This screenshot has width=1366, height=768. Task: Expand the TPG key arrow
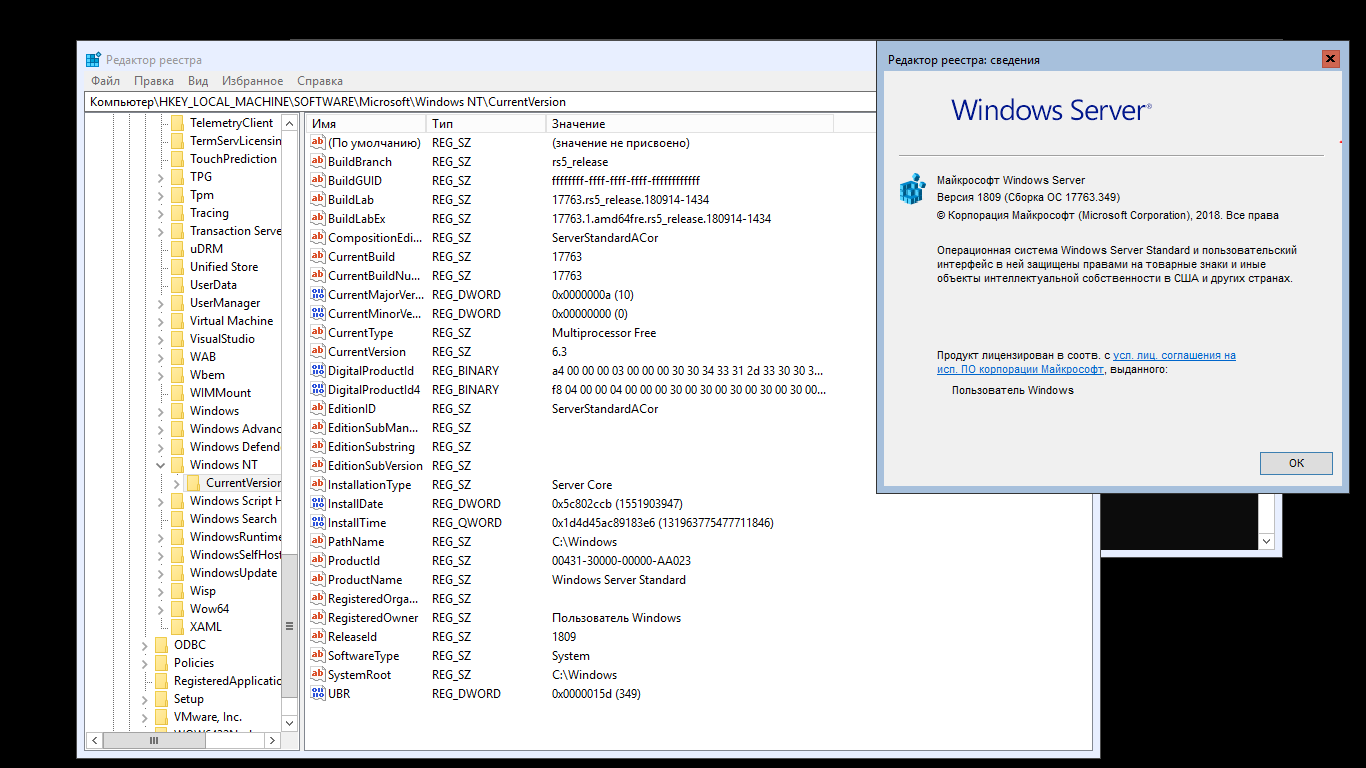point(161,177)
